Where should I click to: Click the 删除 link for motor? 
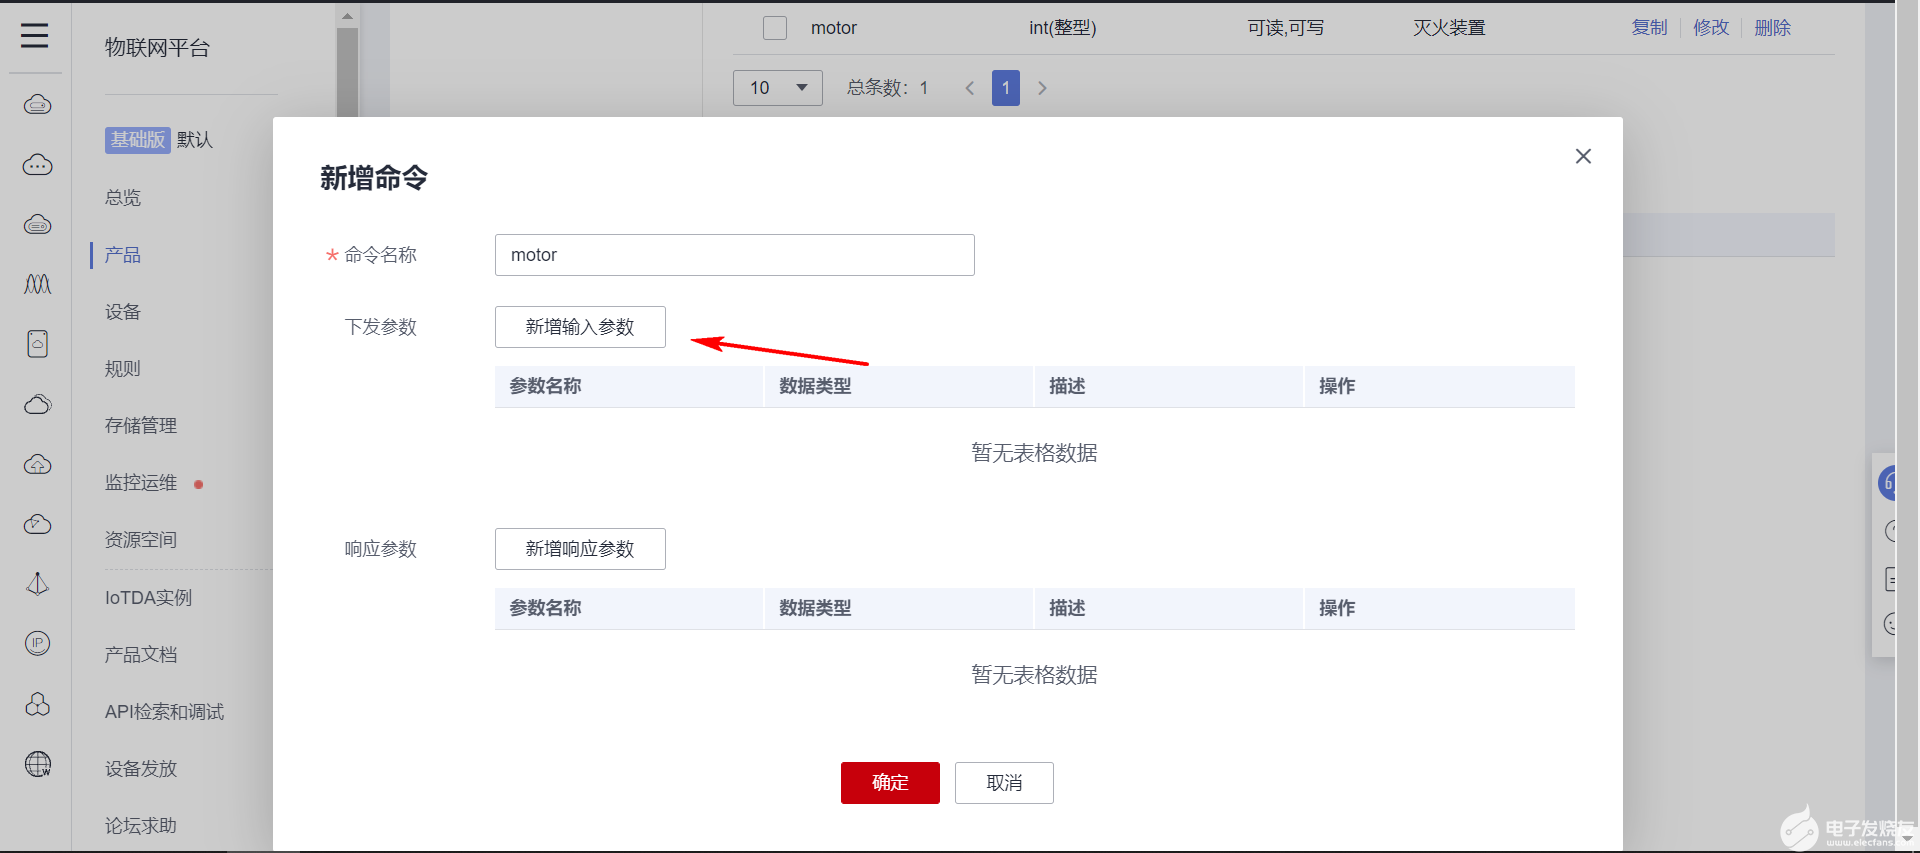tap(1773, 28)
